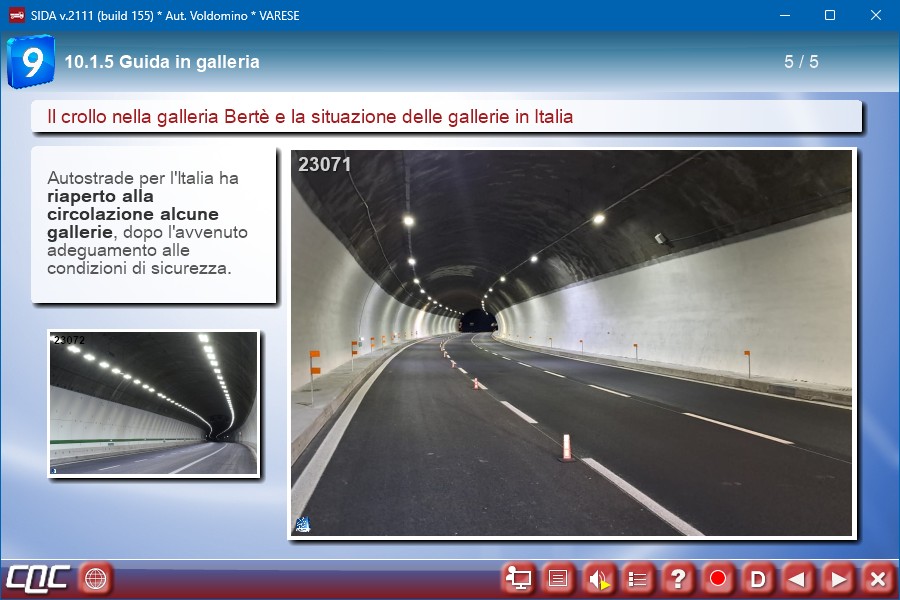
Task: Click the CQC logo
Action: pos(38,578)
